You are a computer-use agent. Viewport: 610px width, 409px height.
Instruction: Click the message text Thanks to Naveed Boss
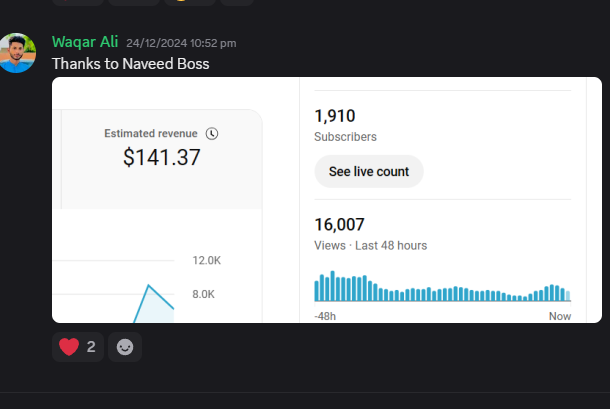[x=131, y=64]
